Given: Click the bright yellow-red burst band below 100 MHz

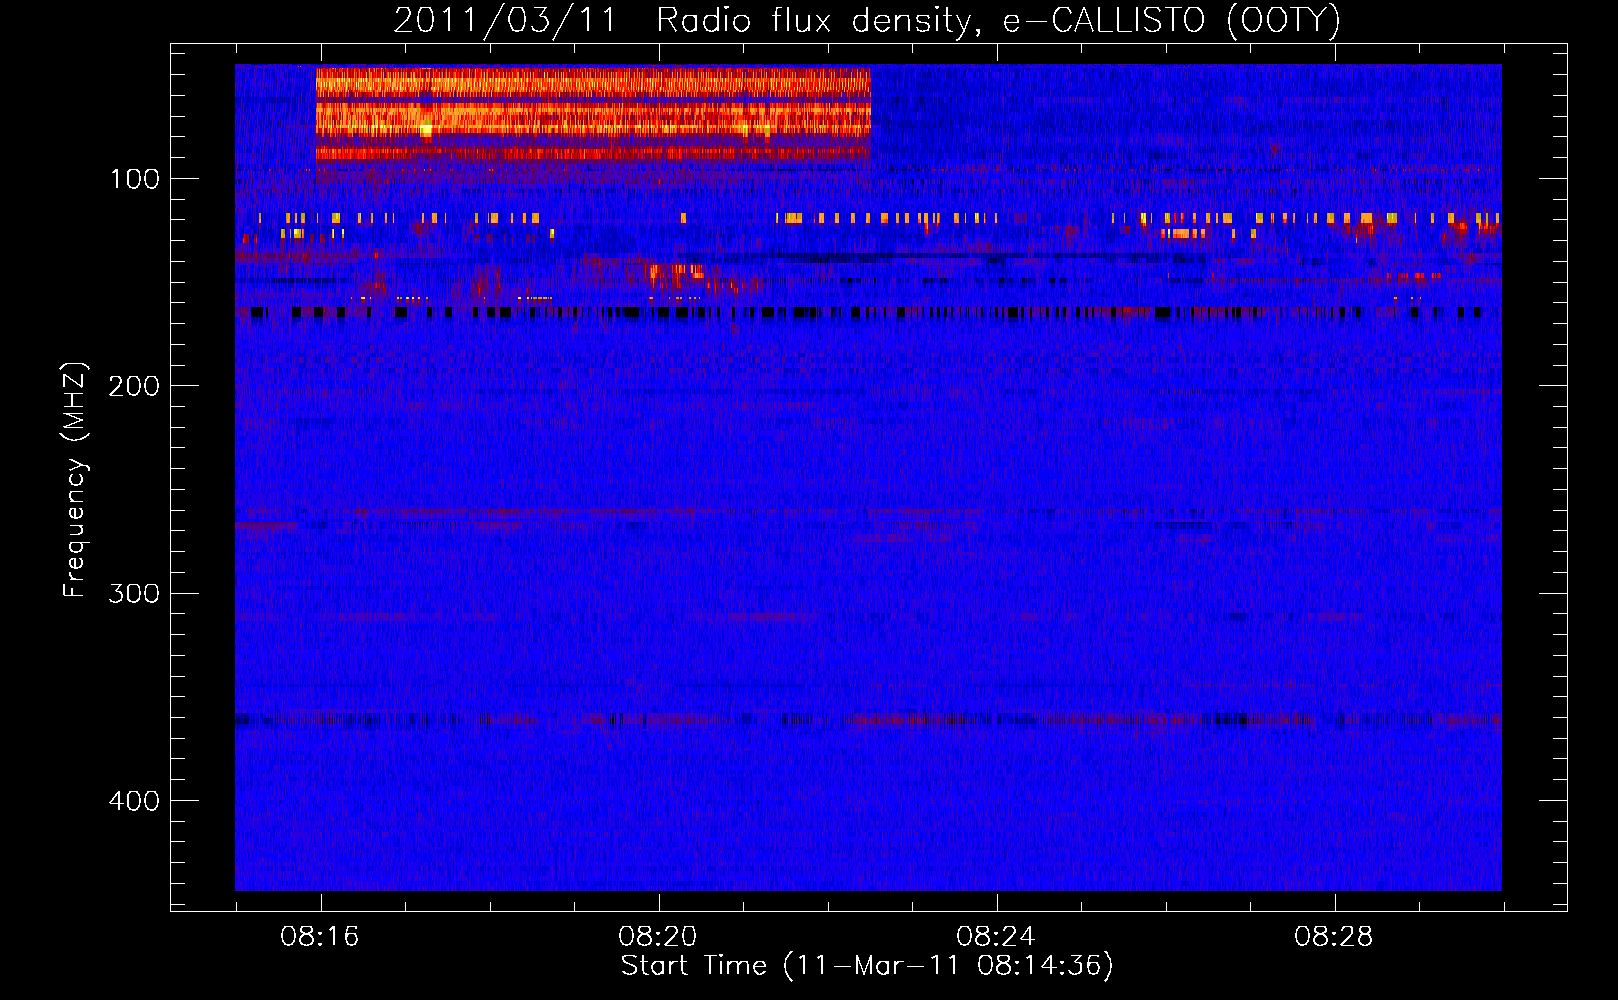Looking at the screenshot, I should click(593, 114).
